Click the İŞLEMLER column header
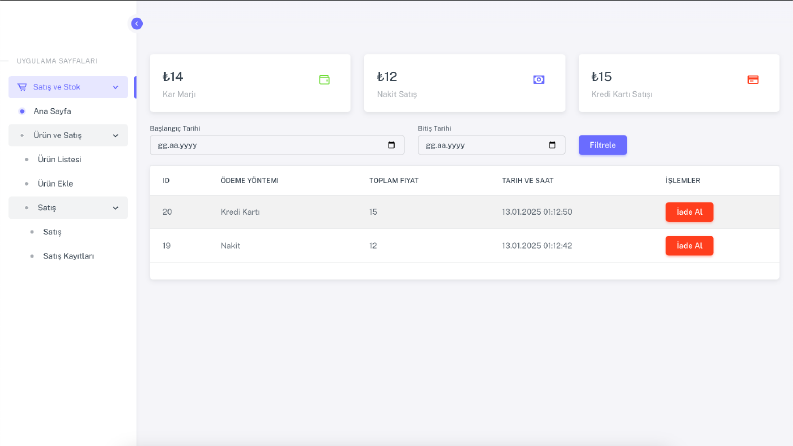Screen dimensions: 793x446 pos(683,181)
